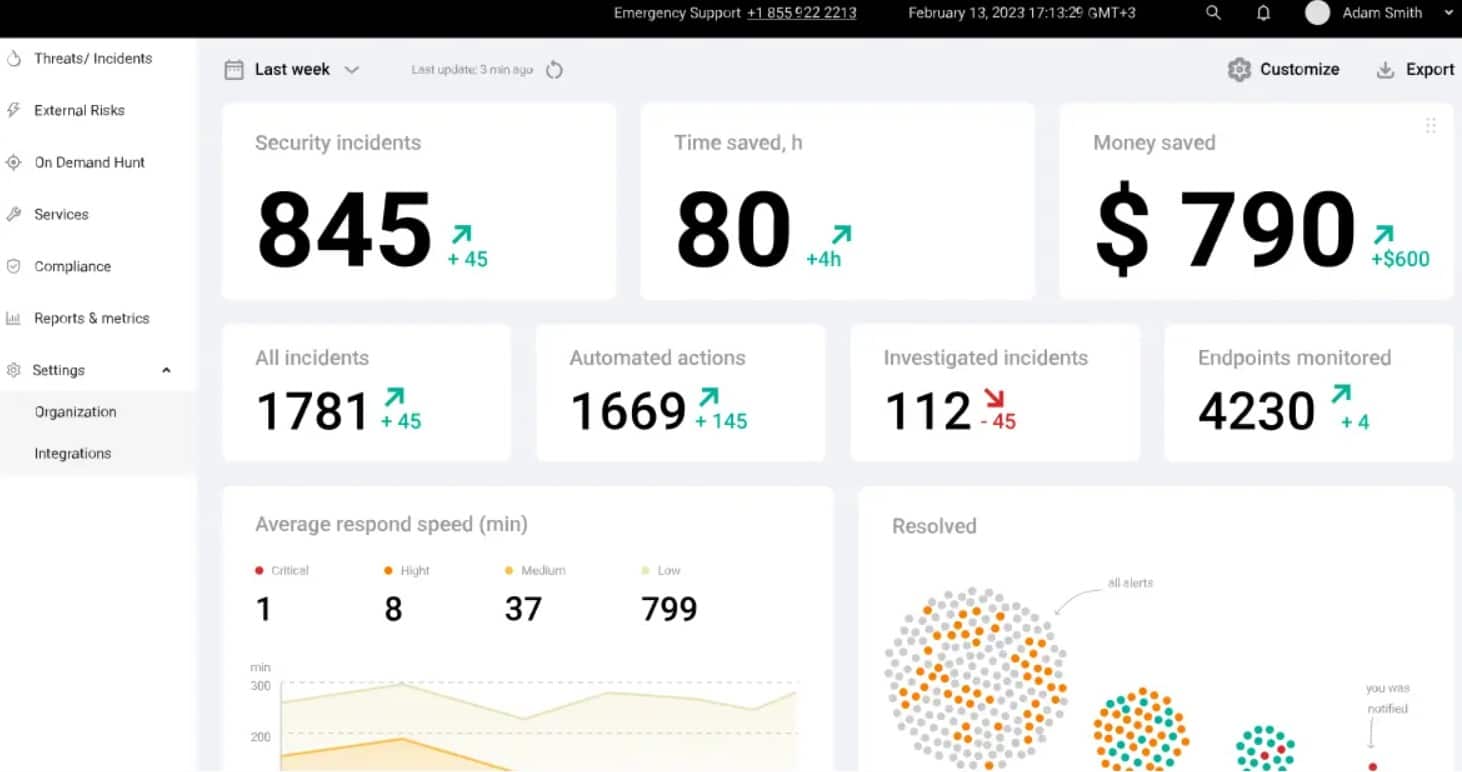The height and width of the screenshot is (772, 1462).
Task: Collapse the Settings menu chevron
Action: point(166,370)
